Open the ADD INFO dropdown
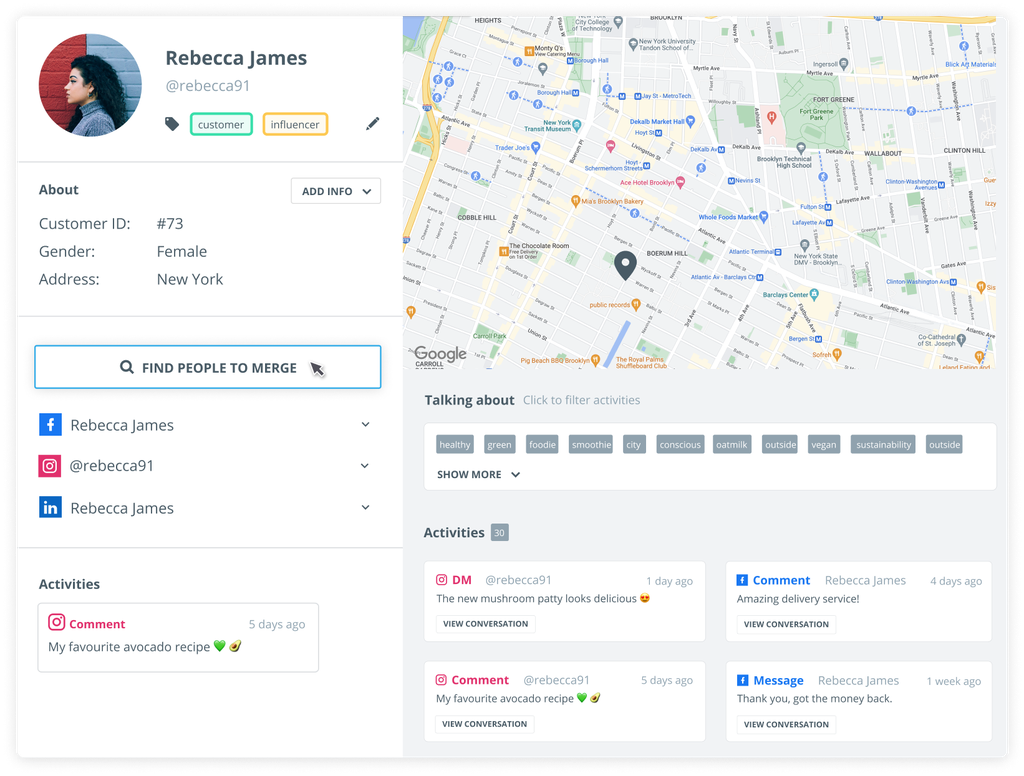Viewport: 1024px width, 776px height. click(x=336, y=191)
